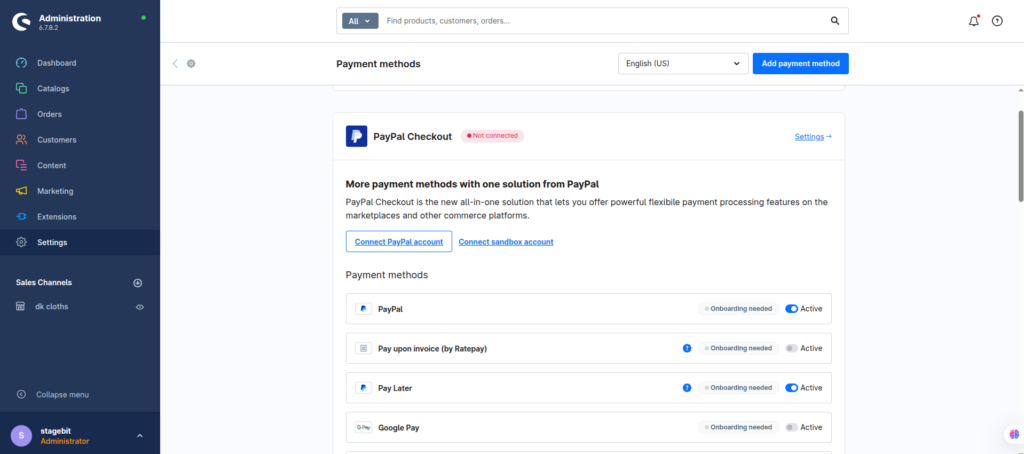Open the help question mark icon
This screenshot has width=1024, height=454.
[997, 21]
